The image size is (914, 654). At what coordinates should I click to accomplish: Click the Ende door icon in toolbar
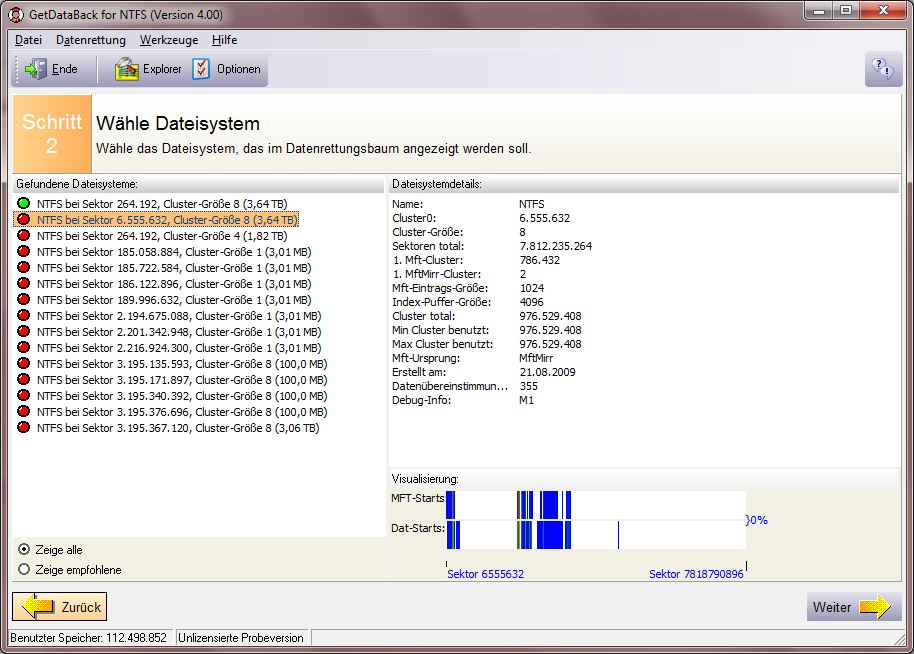pos(36,69)
